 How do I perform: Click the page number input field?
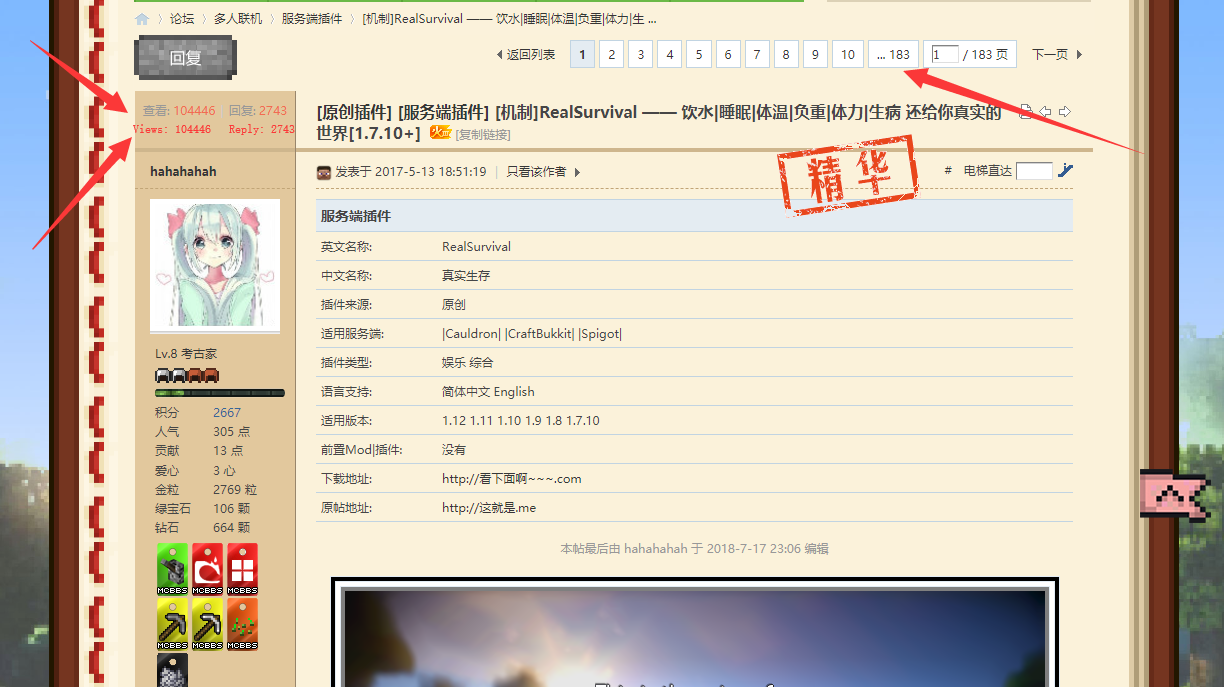point(944,55)
